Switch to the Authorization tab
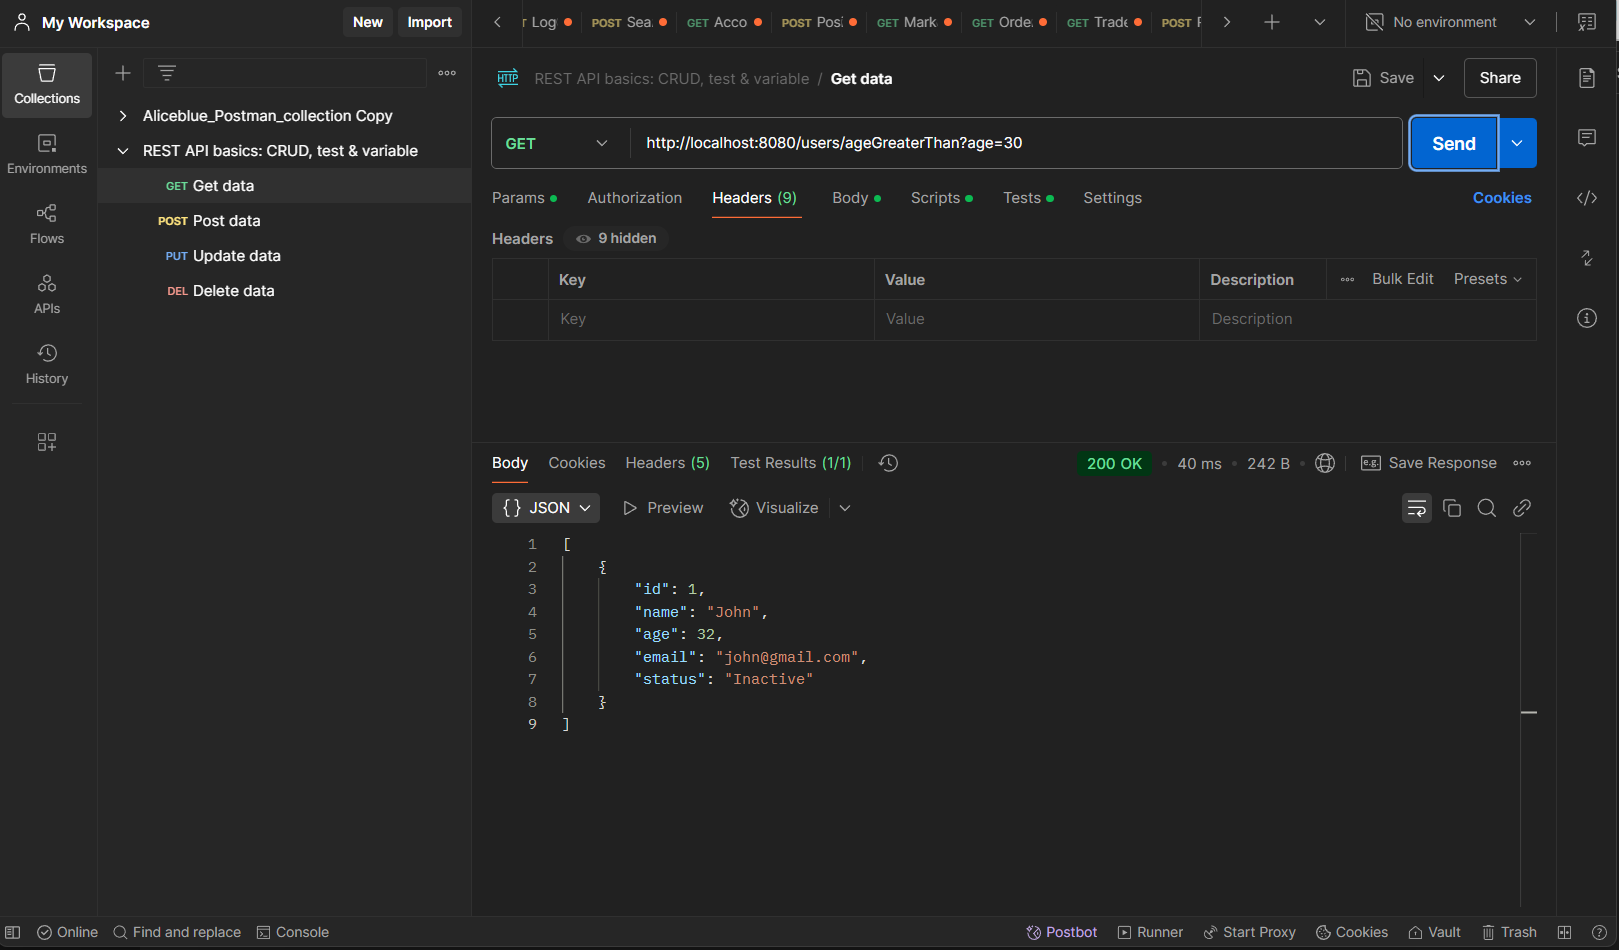1619x950 pixels. pos(635,198)
